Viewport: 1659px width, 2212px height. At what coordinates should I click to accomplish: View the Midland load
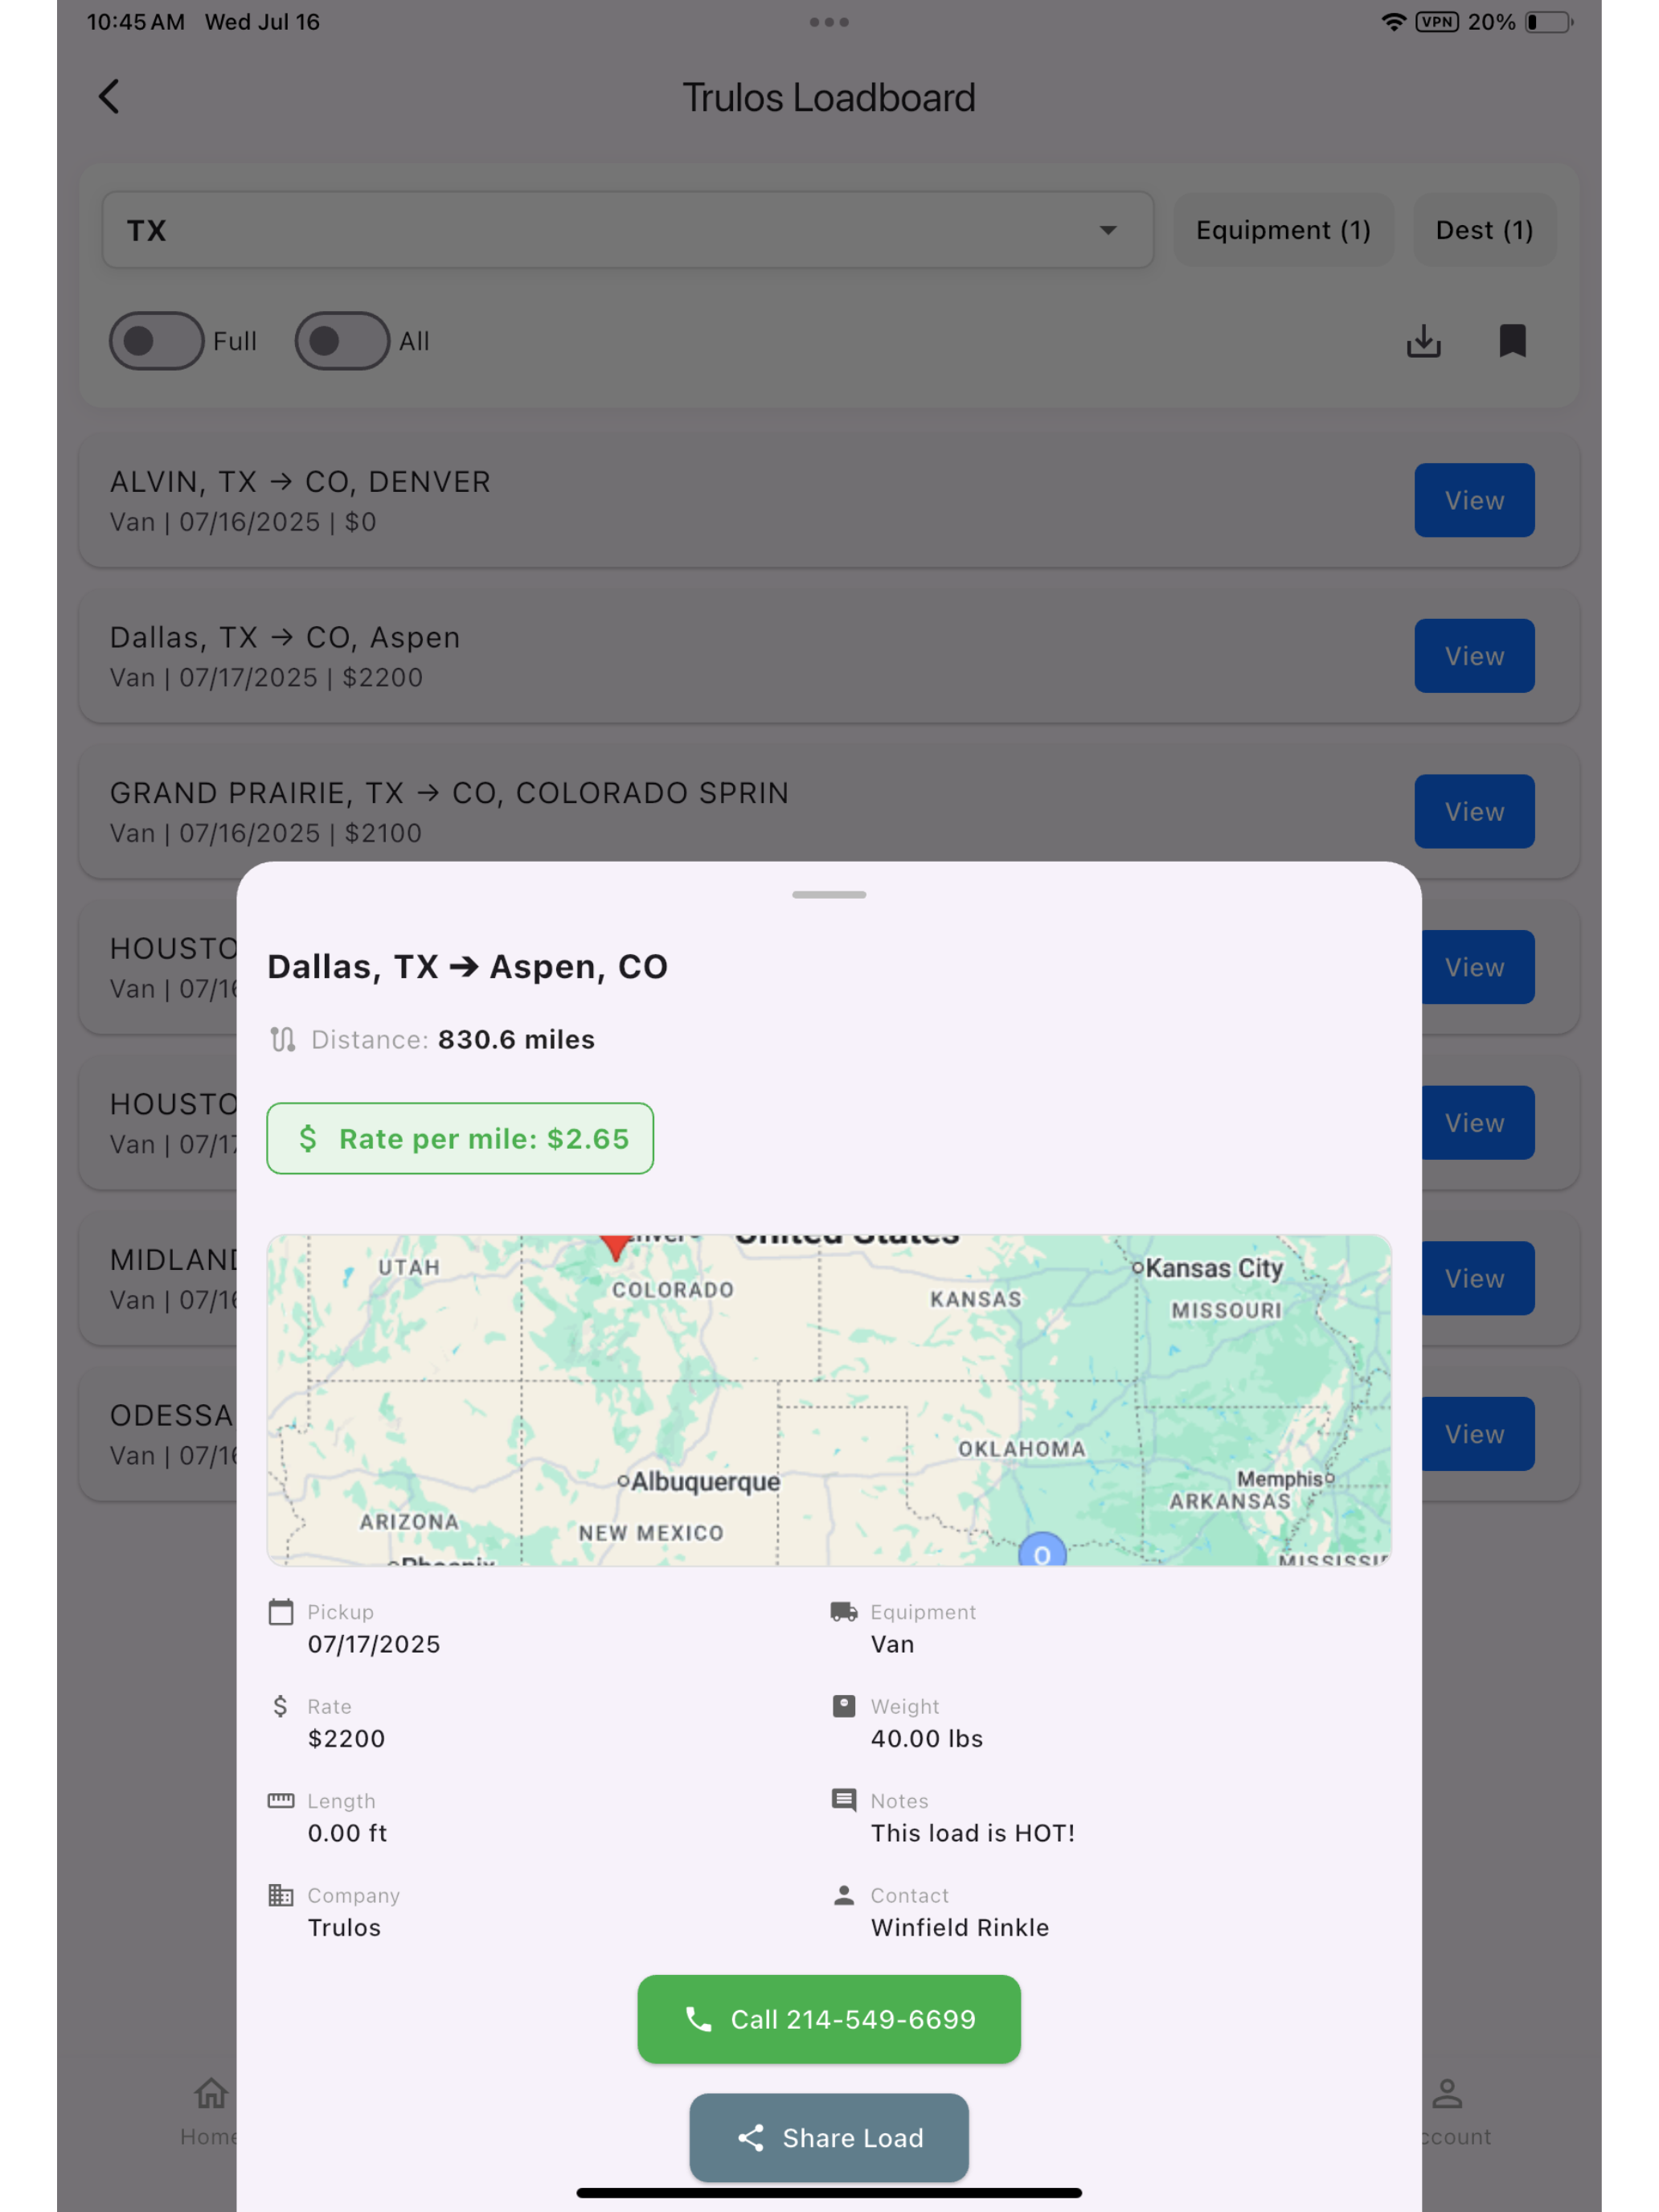click(x=1478, y=1278)
